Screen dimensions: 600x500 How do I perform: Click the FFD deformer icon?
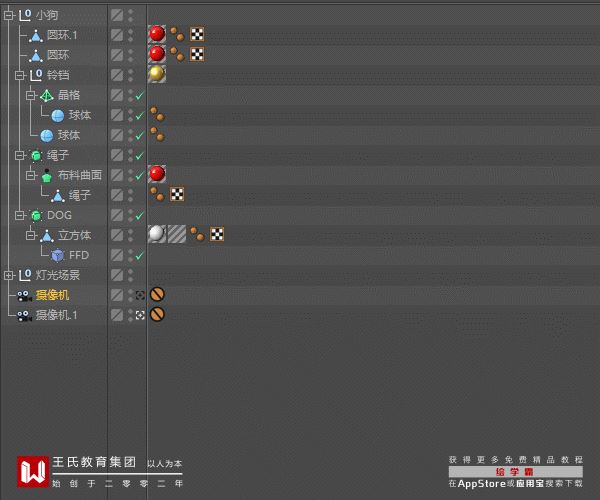click(x=58, y=255)
